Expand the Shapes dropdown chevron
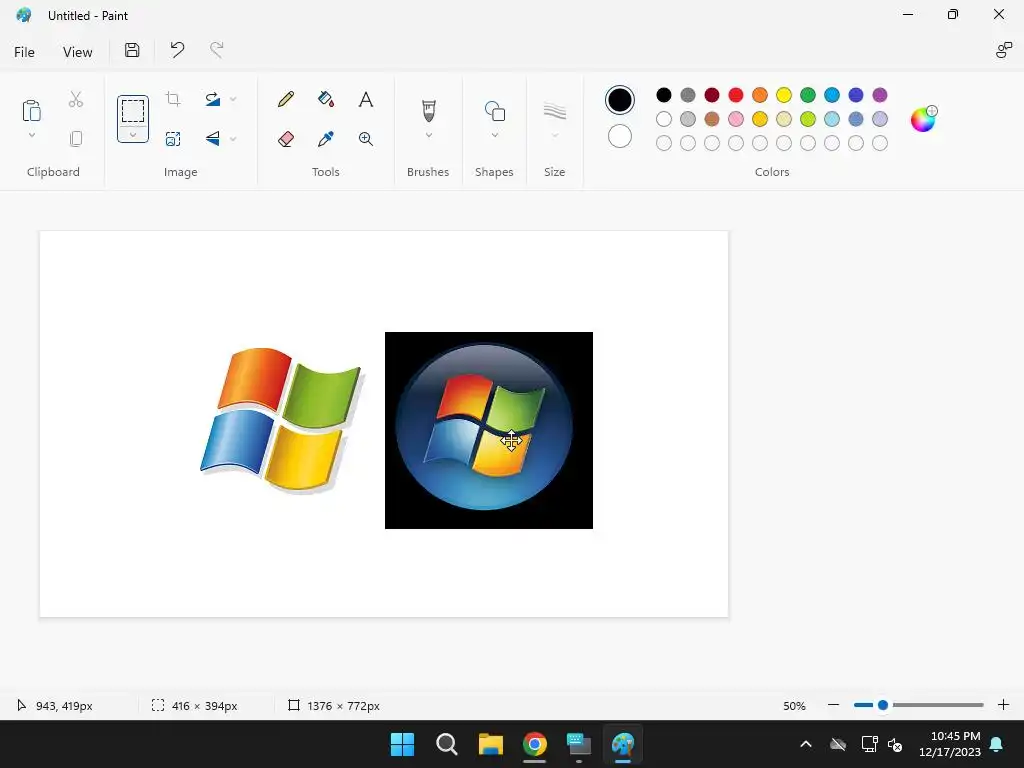Image resolution: width=1024 pixels, height=768 pixels. (x=494, y=135)
